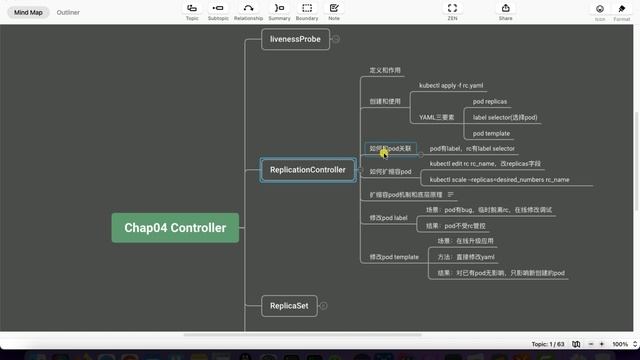This screenshot has height=360, width=640.
Task: Select 结果: 对已有pod无影响 node
Action: tap(501, 273)
